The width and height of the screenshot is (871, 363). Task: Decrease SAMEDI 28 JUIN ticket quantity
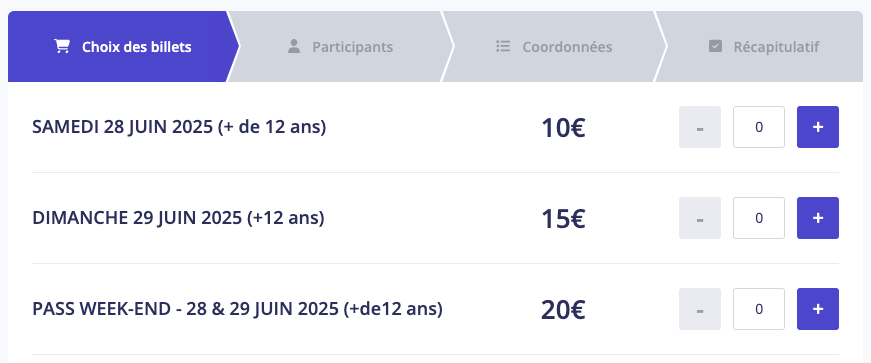700,127
